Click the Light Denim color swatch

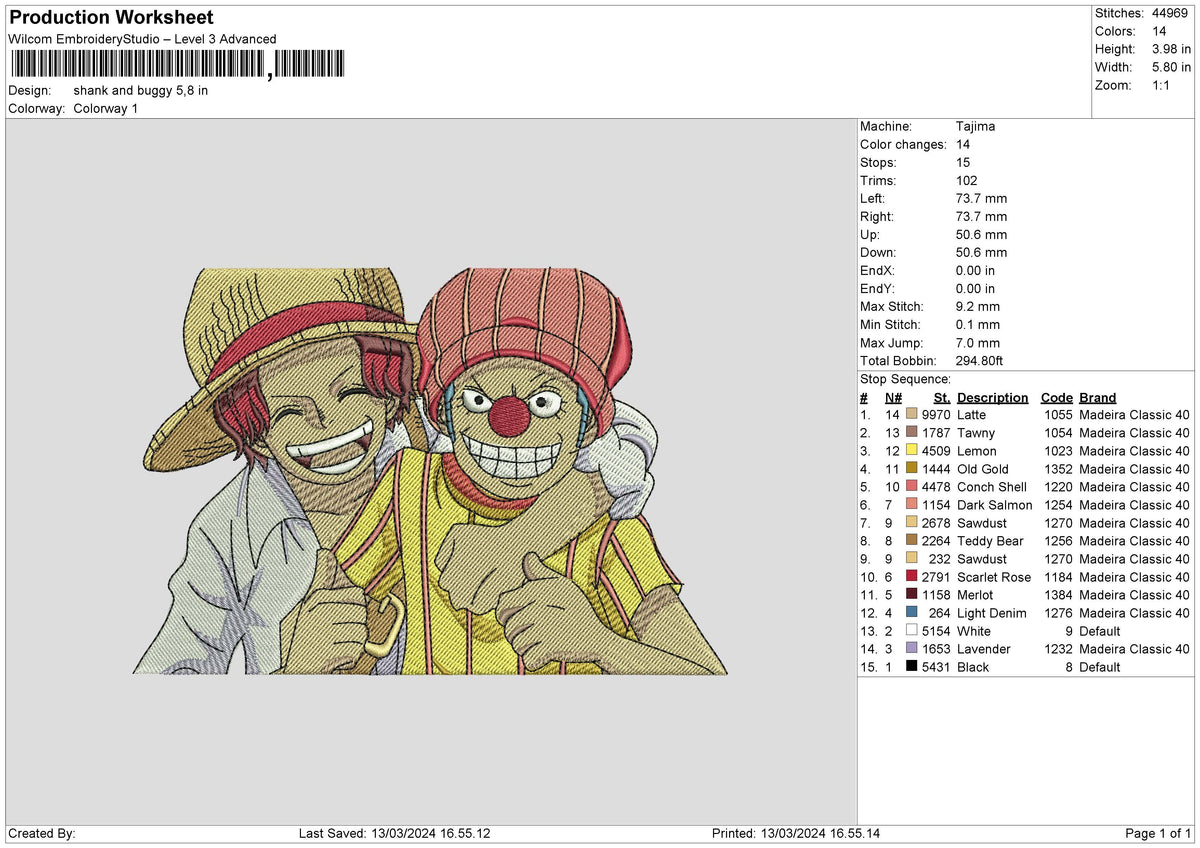(911, 613)
